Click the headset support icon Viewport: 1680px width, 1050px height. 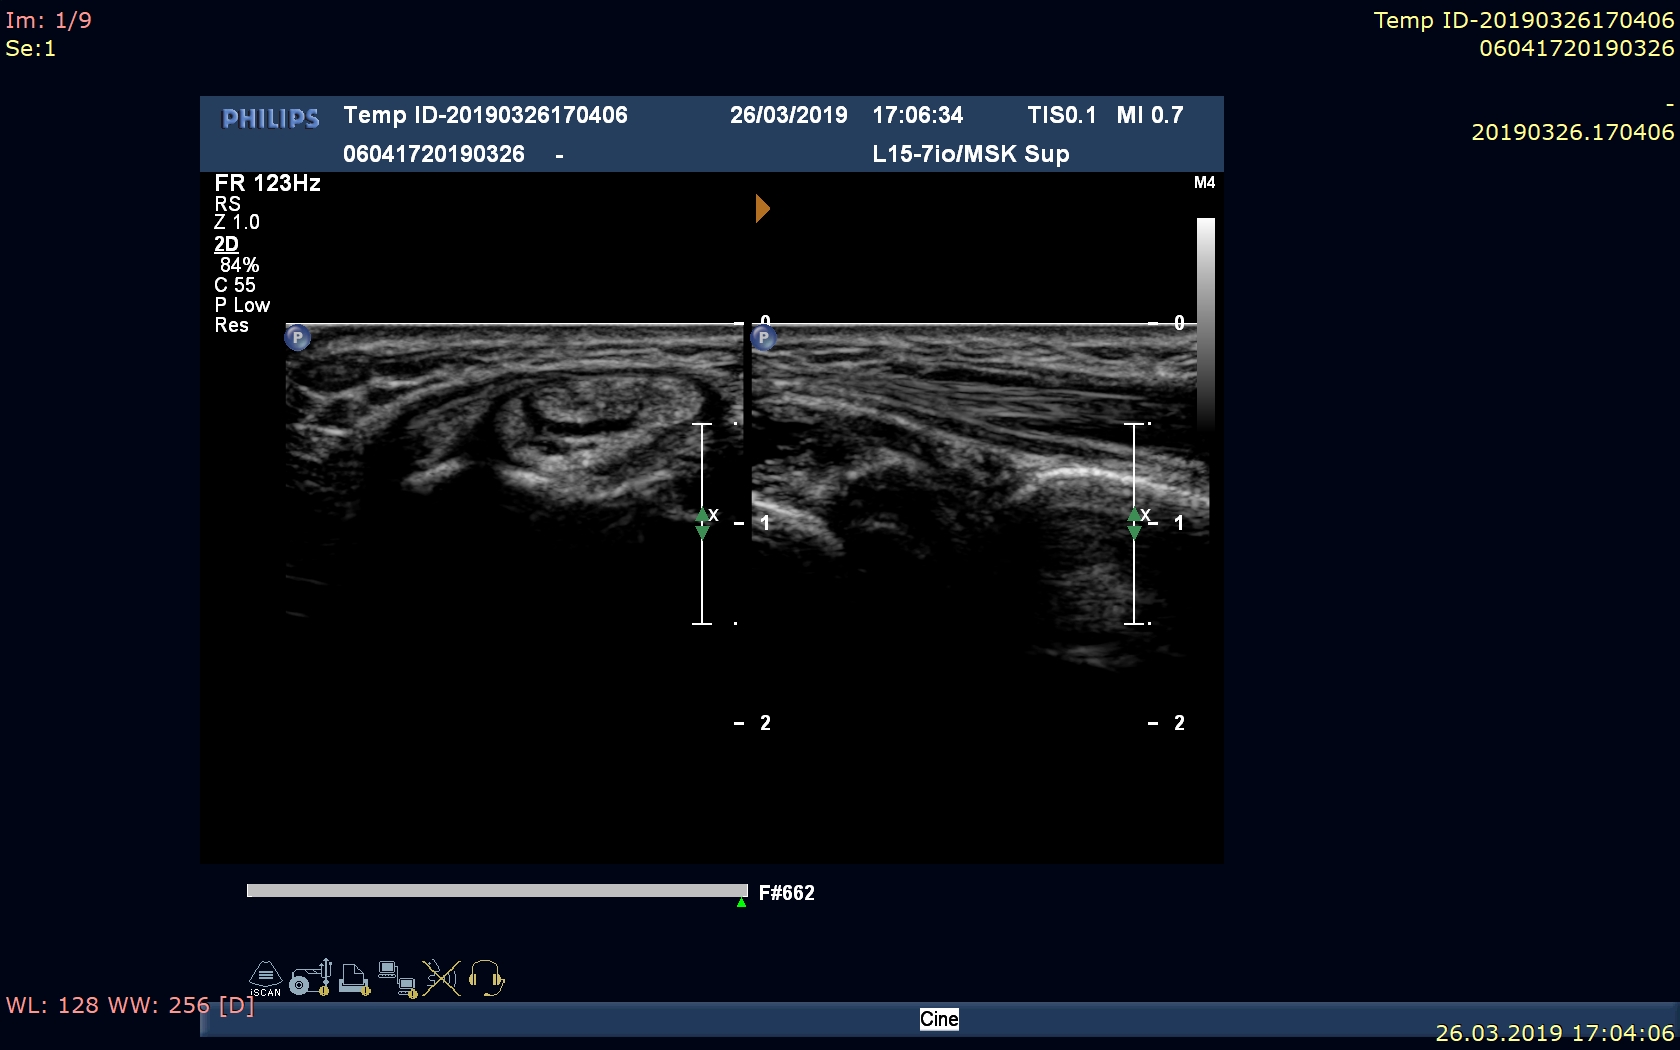486,978
